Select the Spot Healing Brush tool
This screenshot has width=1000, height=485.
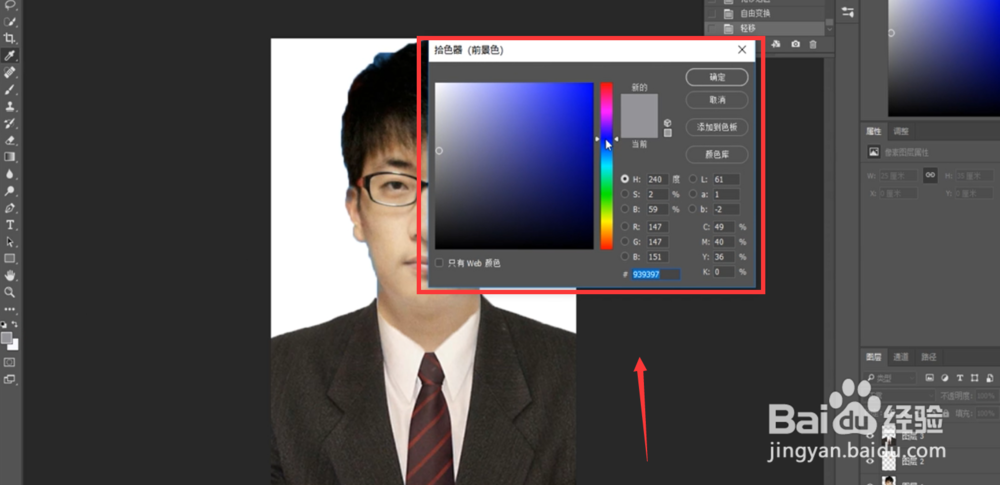10,72
